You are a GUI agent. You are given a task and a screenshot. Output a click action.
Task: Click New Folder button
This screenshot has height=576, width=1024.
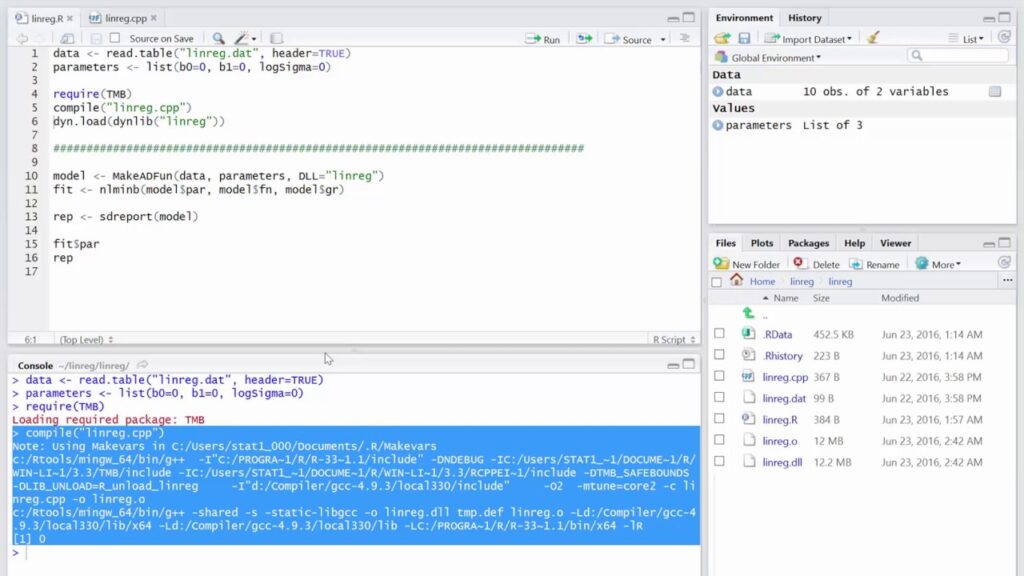coord(747,264)
